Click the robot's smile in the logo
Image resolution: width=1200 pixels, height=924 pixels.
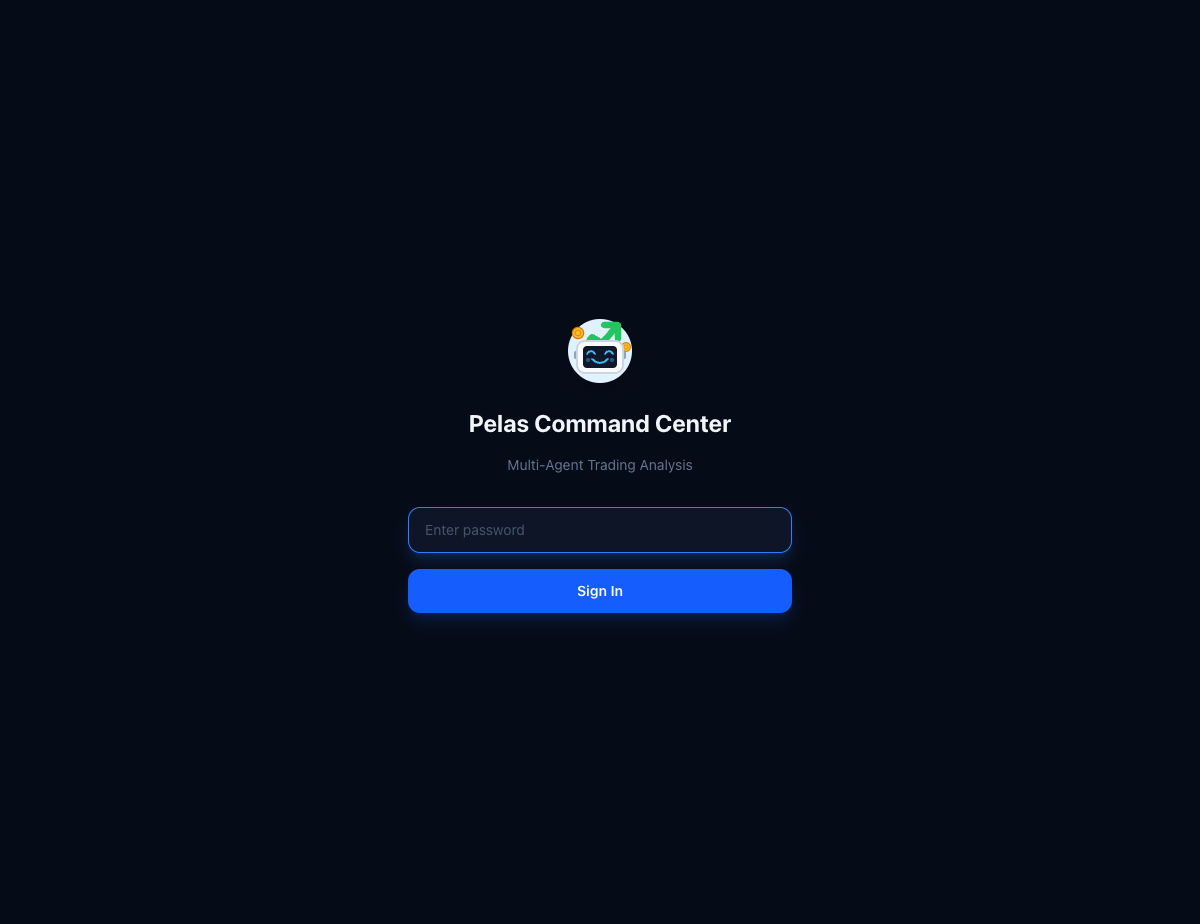point(600,361)
